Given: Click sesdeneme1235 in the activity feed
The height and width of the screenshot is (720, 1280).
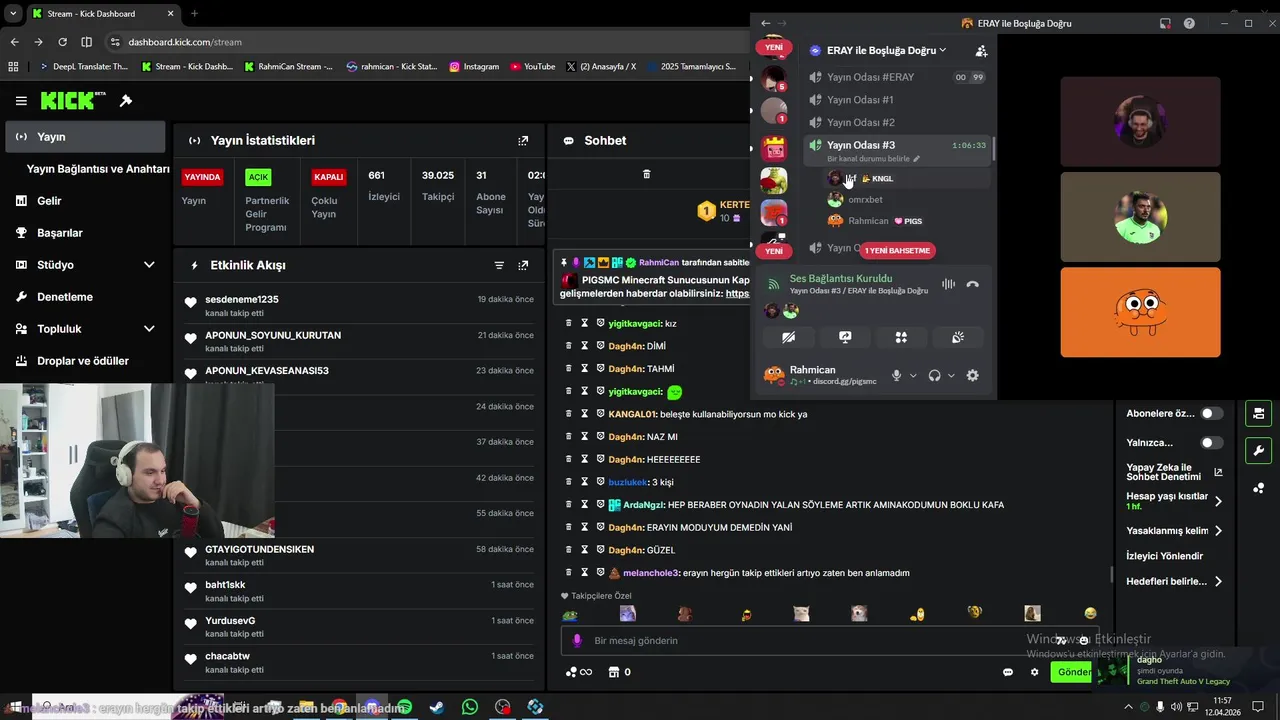Looking at the screenshot, I should pos(242,299).
